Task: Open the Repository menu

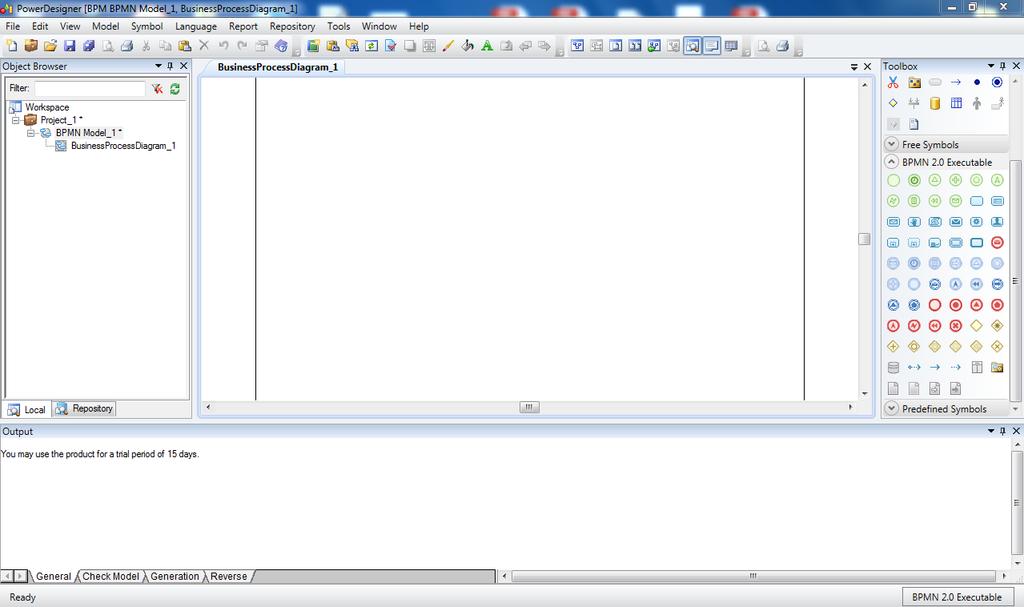Action: tap(292, 26)
